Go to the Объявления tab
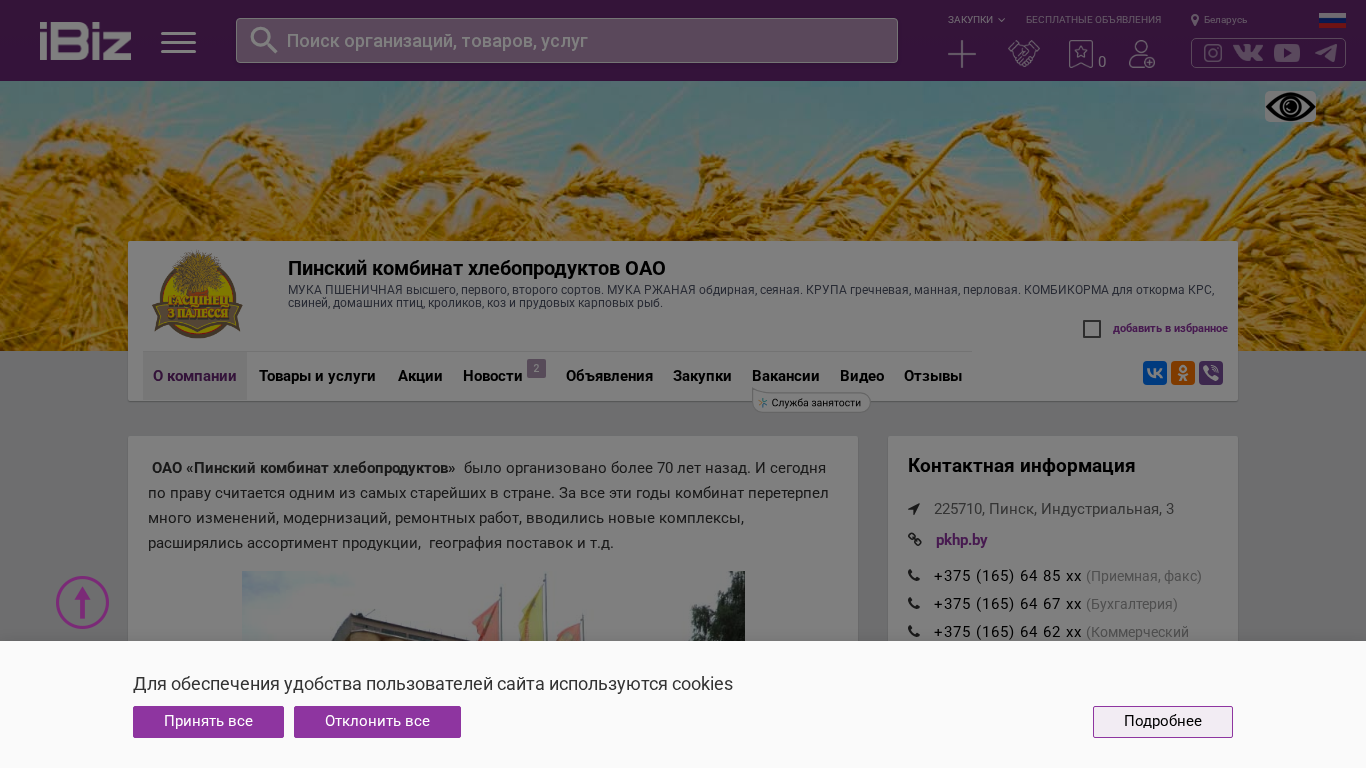1366x768 pixels. coord(609,376)
